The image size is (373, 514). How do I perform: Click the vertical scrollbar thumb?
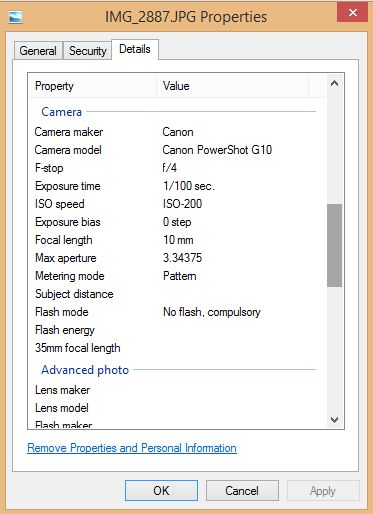click(x=334, y=245)
